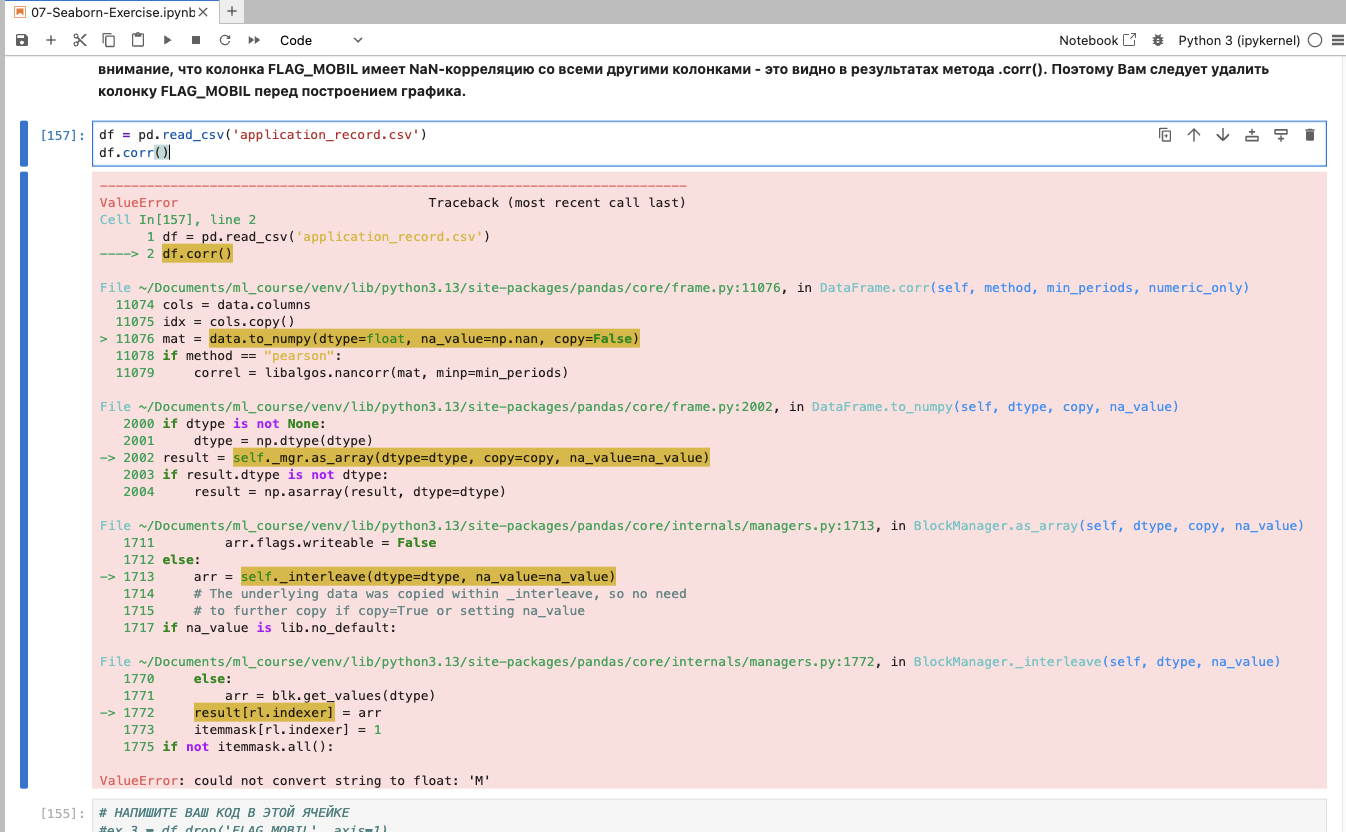This screenshot has width=1346, height=832.
Task: Open the cell type dropdown showing Code
Action: 321,40
